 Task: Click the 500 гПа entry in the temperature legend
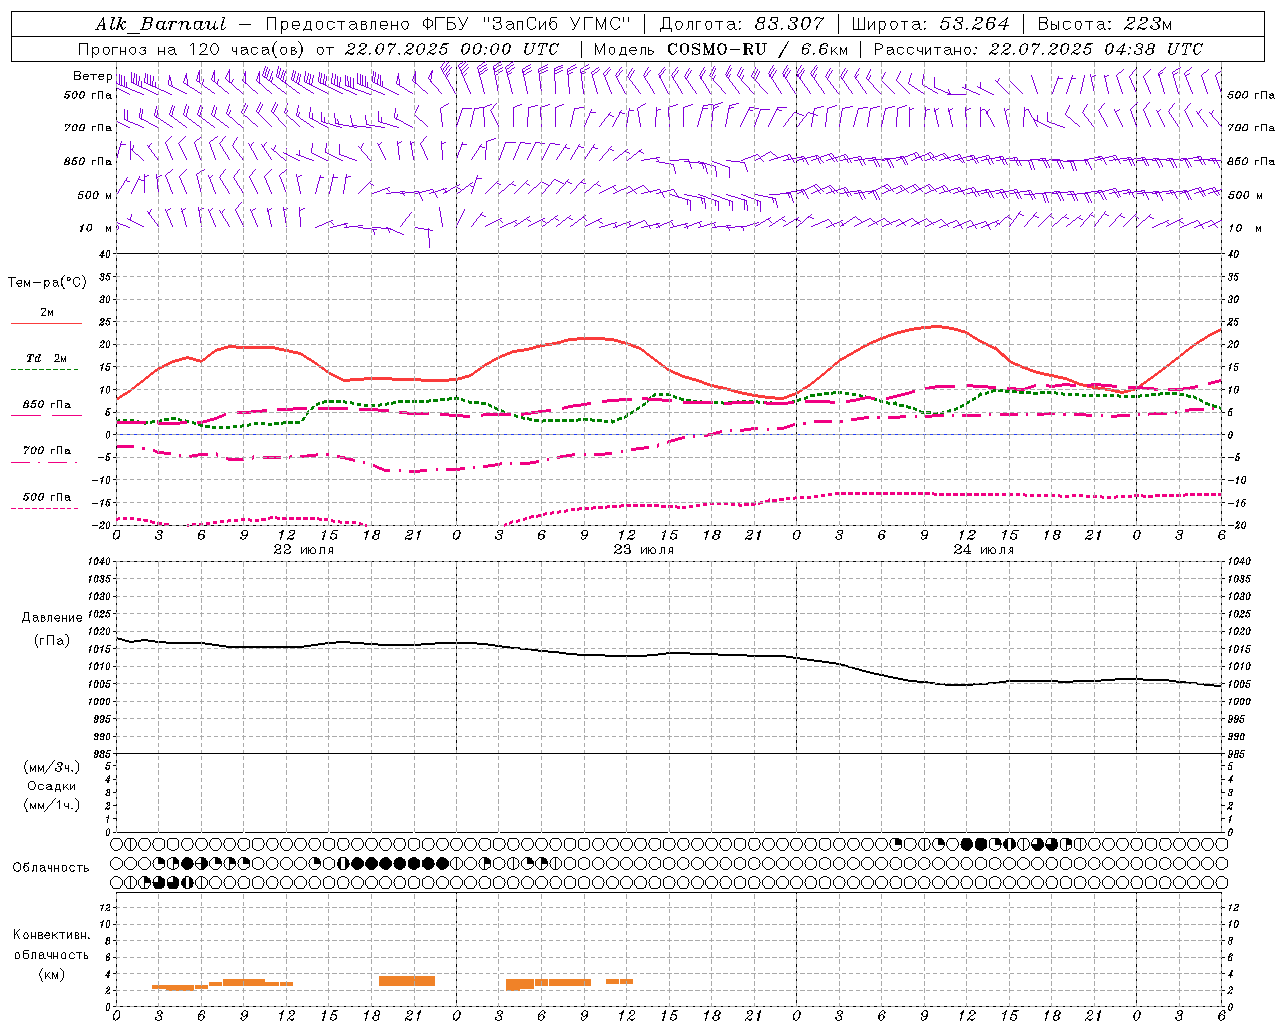coord(46,497)
